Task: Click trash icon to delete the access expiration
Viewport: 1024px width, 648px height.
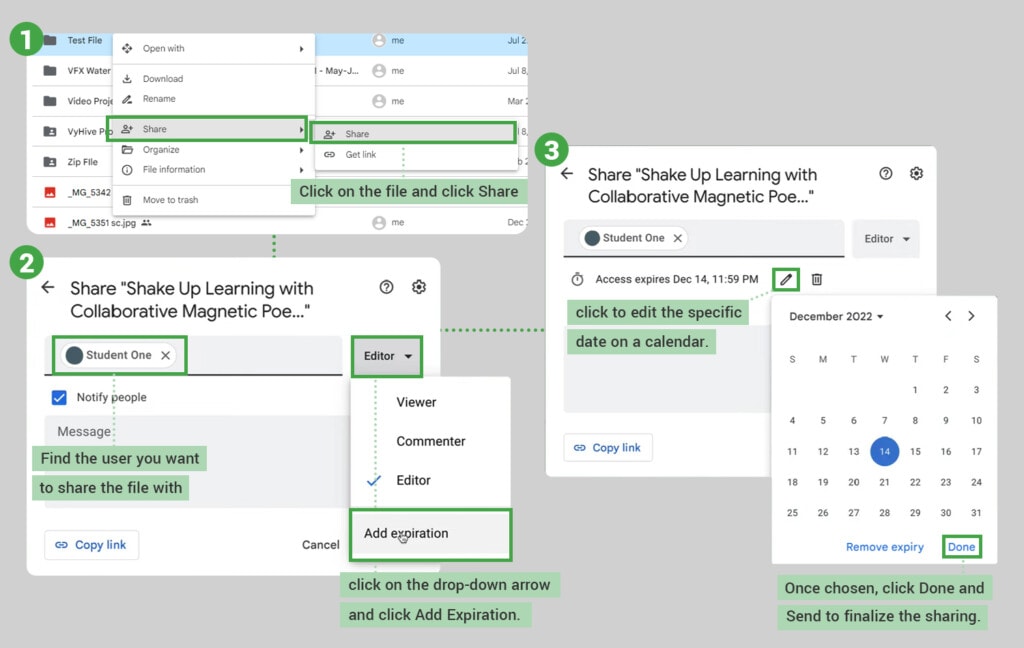Action: (817, 280)
